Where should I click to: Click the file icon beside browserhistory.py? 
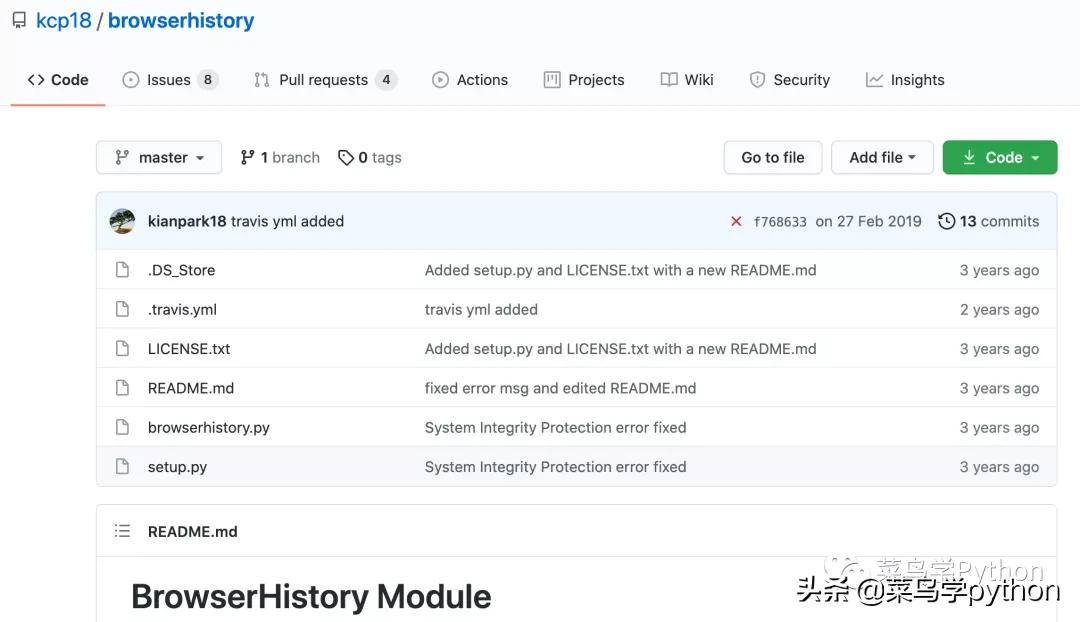tap(123, 427)
